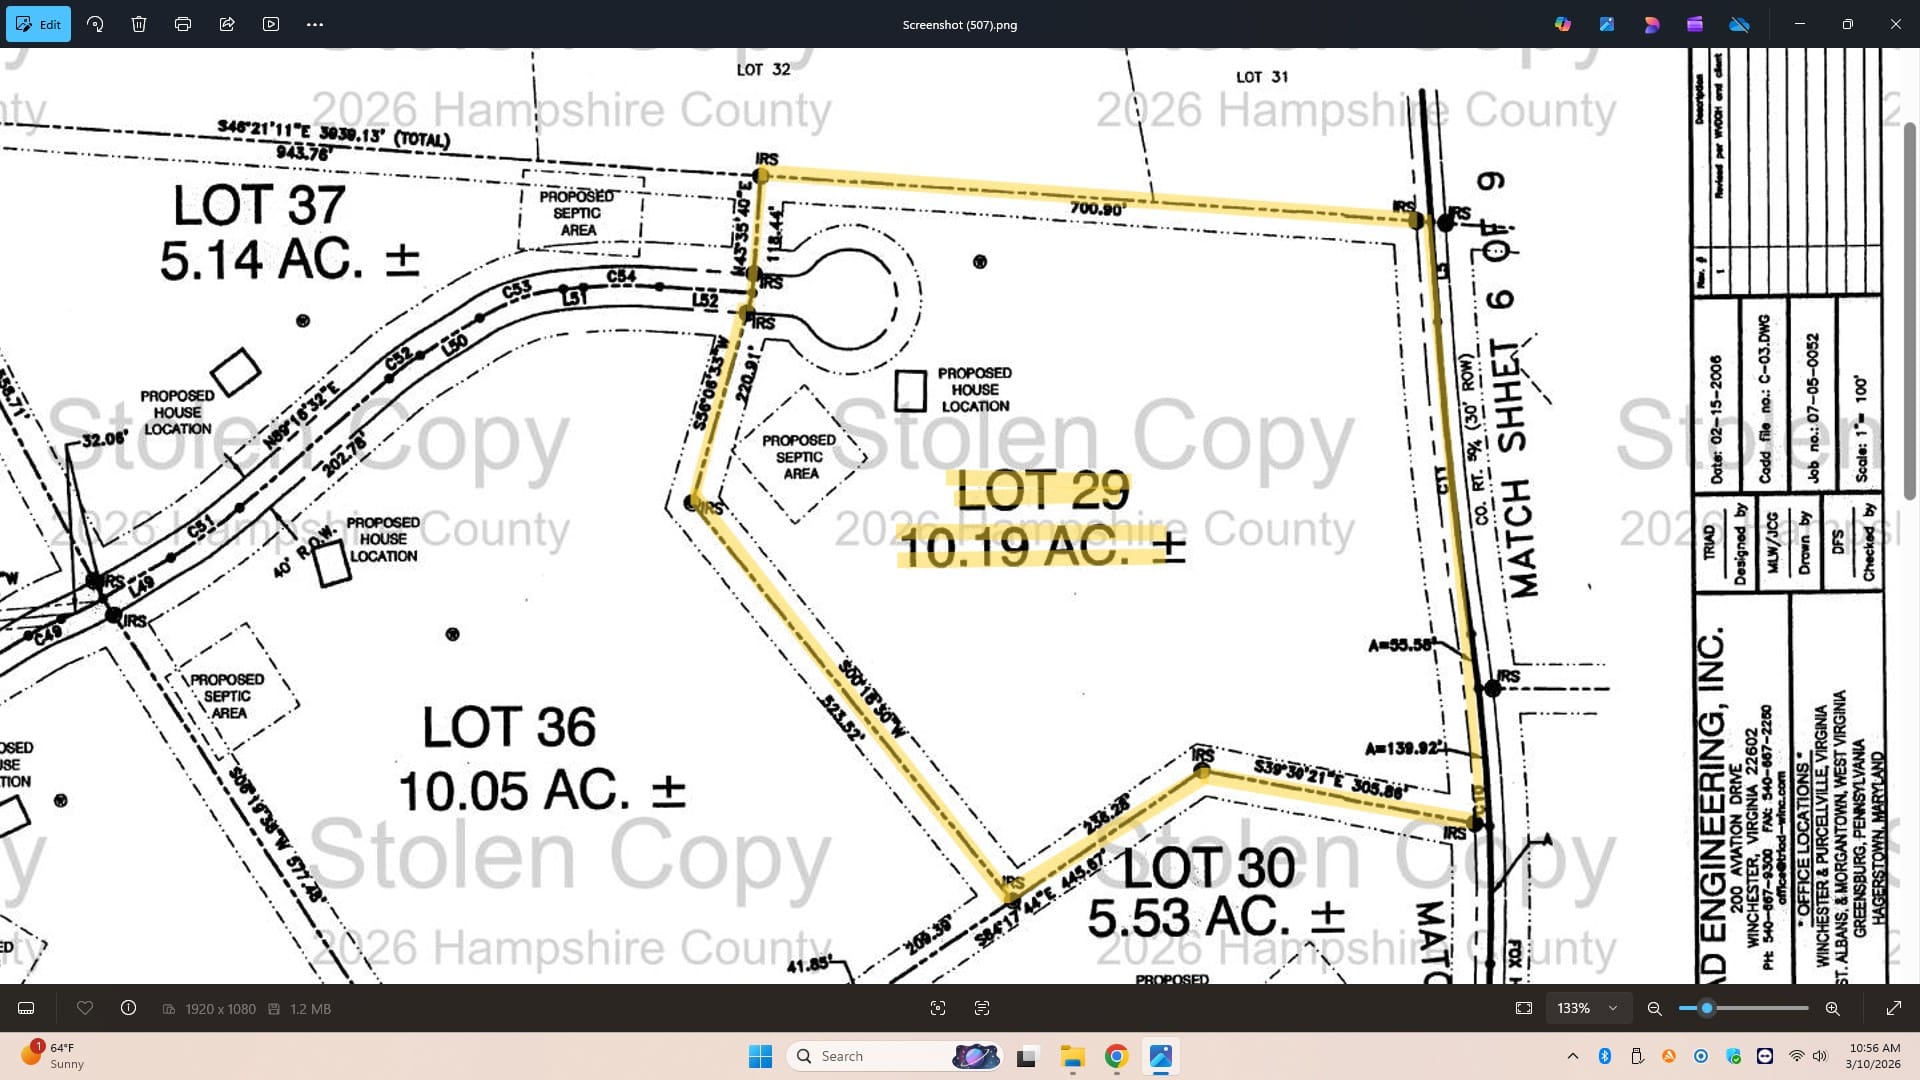
Task: Start the slideshow using the play icon
Action: (271, 24)
